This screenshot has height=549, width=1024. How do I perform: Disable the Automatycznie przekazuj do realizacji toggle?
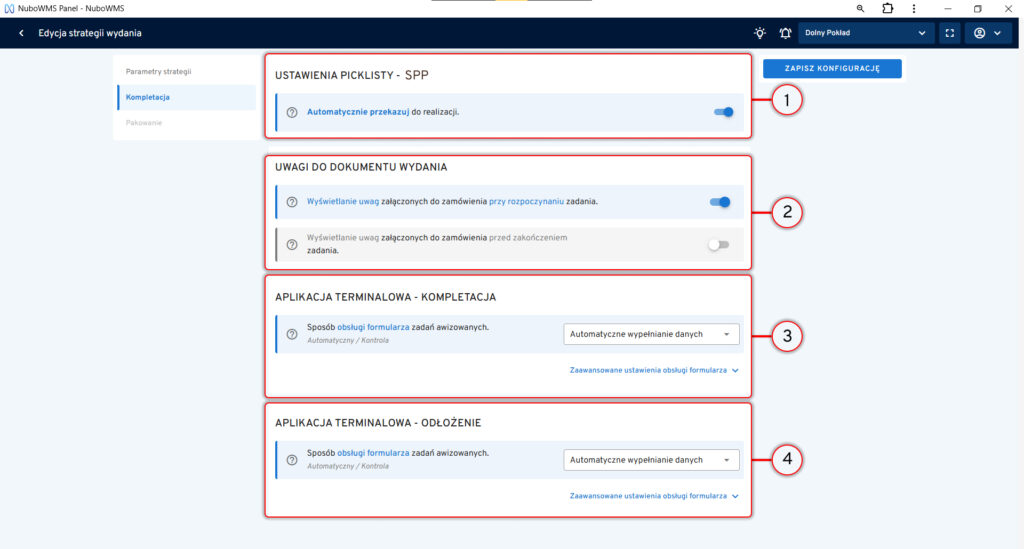723,112
